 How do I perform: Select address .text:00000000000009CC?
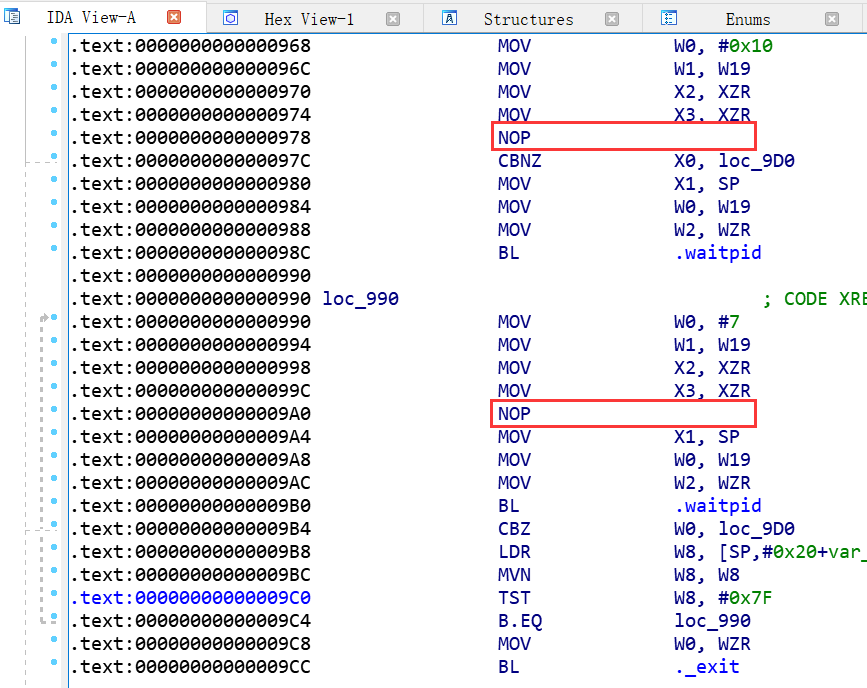[x=191, y=666]
